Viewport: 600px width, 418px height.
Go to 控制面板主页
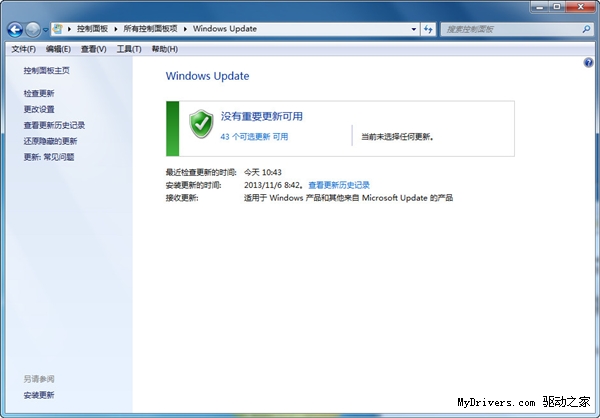[47, 70]
